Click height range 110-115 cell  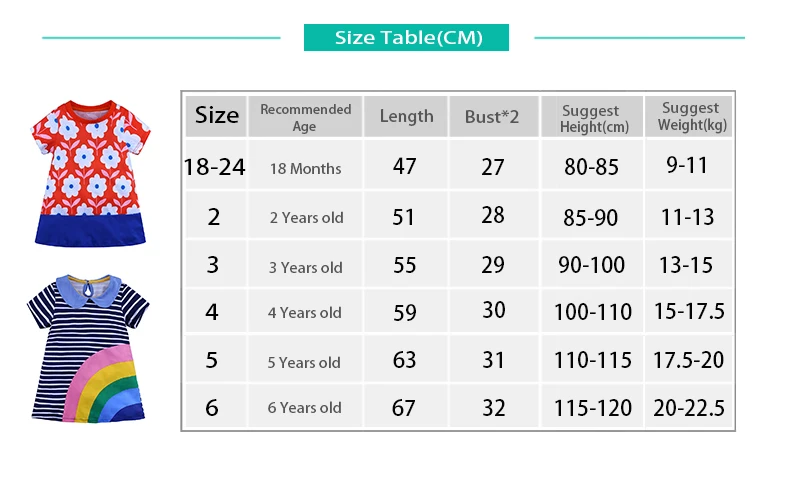coord(592,360)
